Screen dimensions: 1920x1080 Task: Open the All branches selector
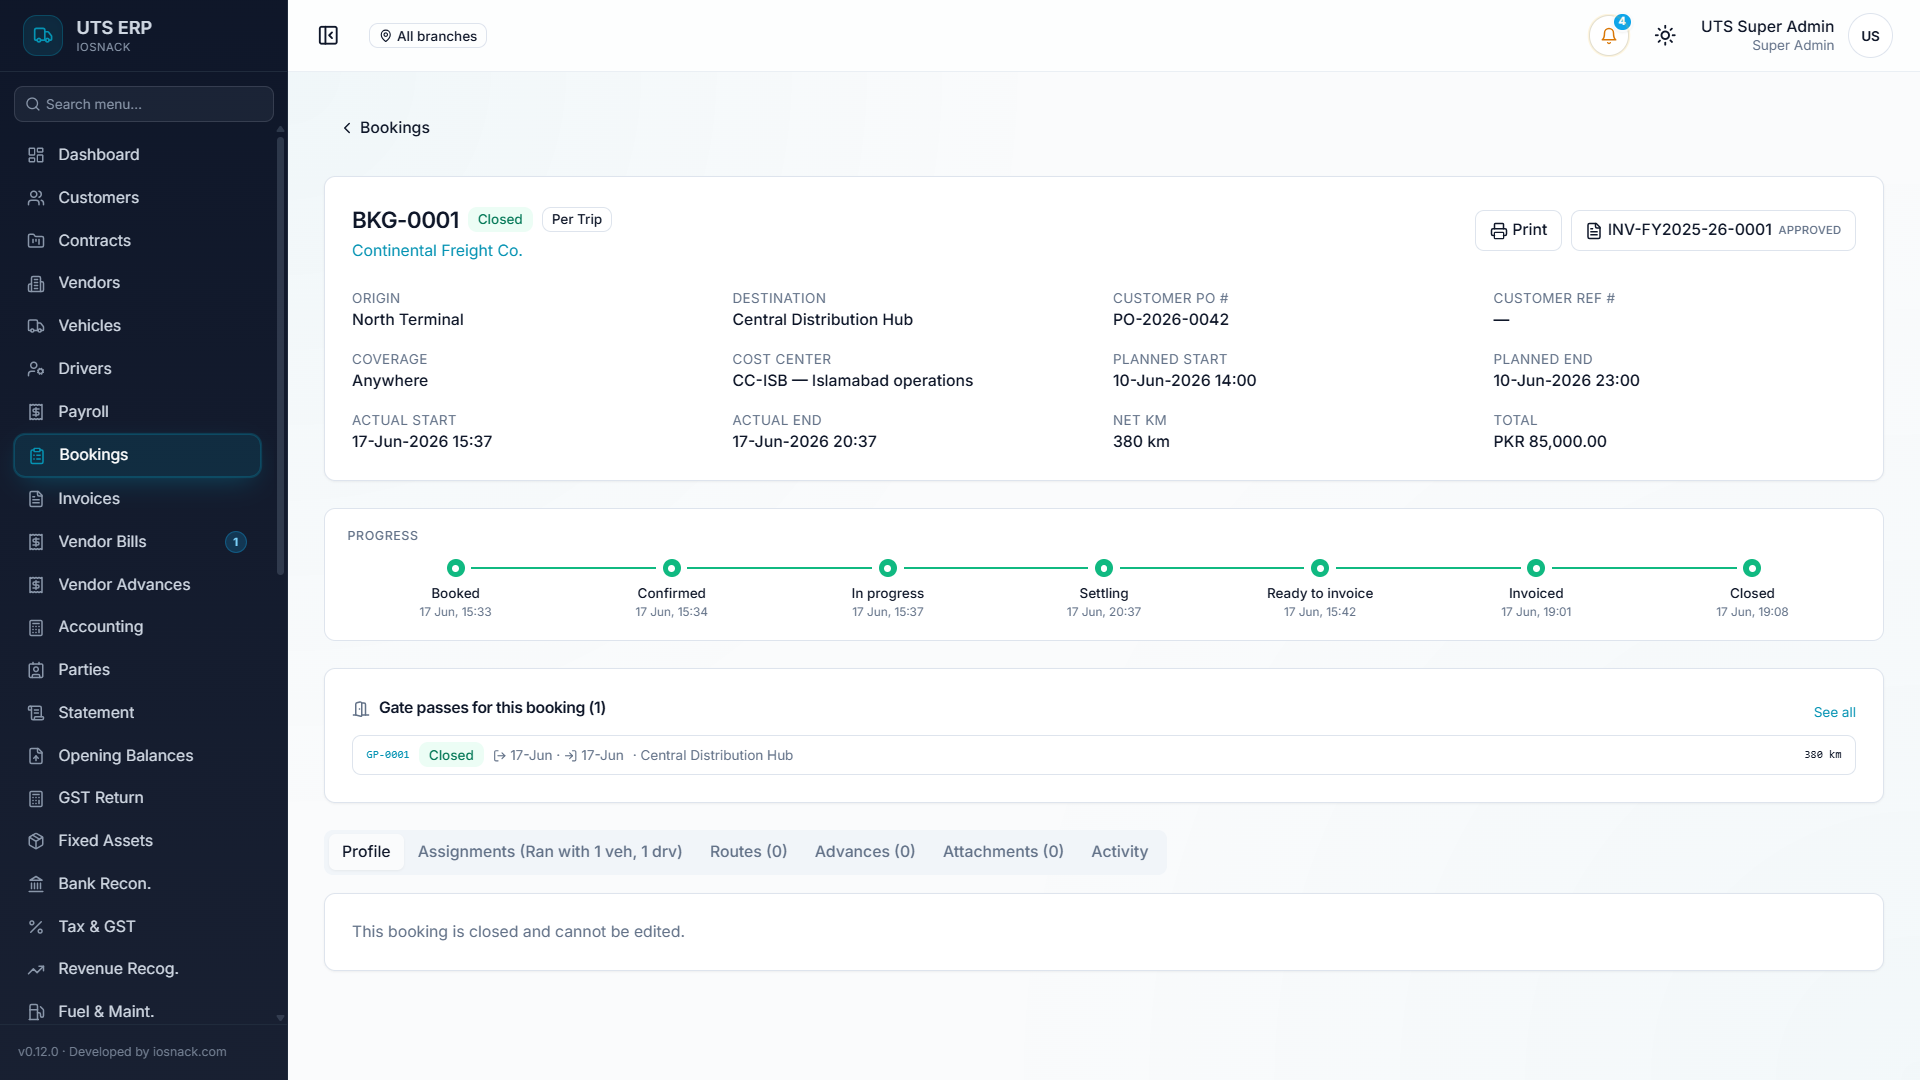pyautogui.click(x=428, y=36)
